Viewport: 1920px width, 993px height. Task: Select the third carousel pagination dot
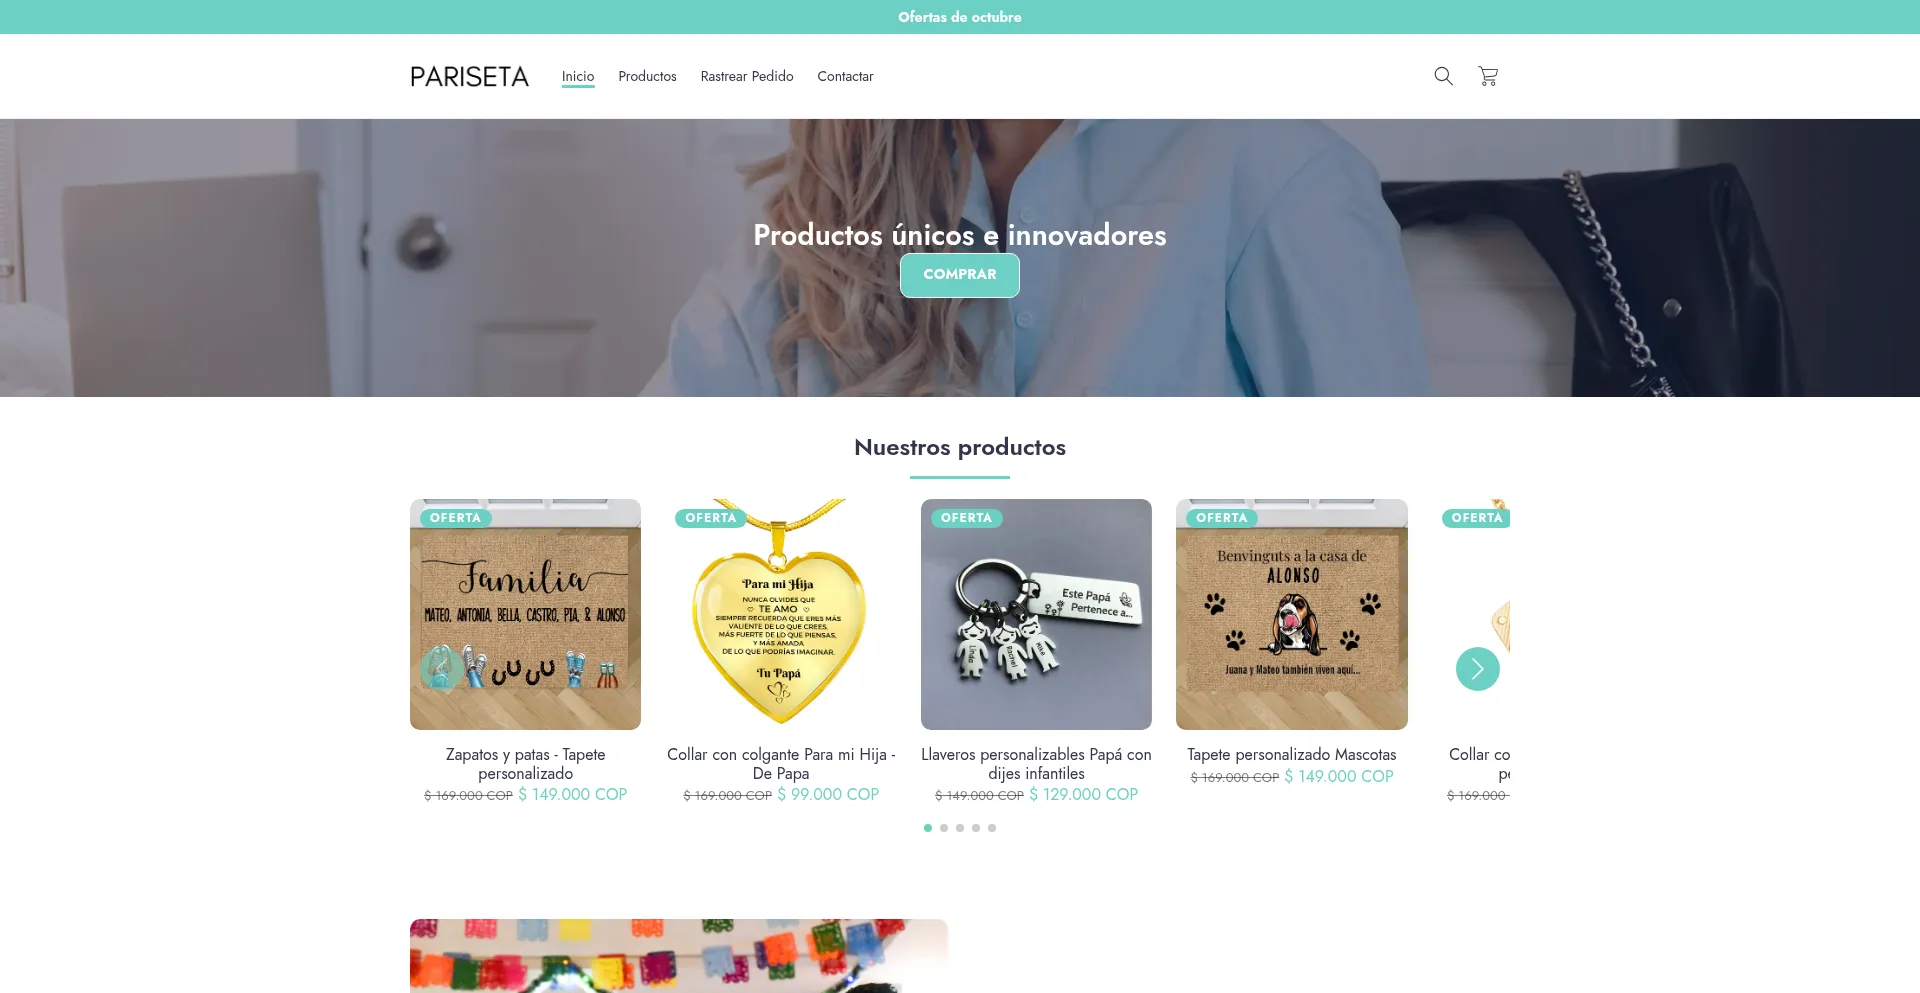[x=960, y=828]
